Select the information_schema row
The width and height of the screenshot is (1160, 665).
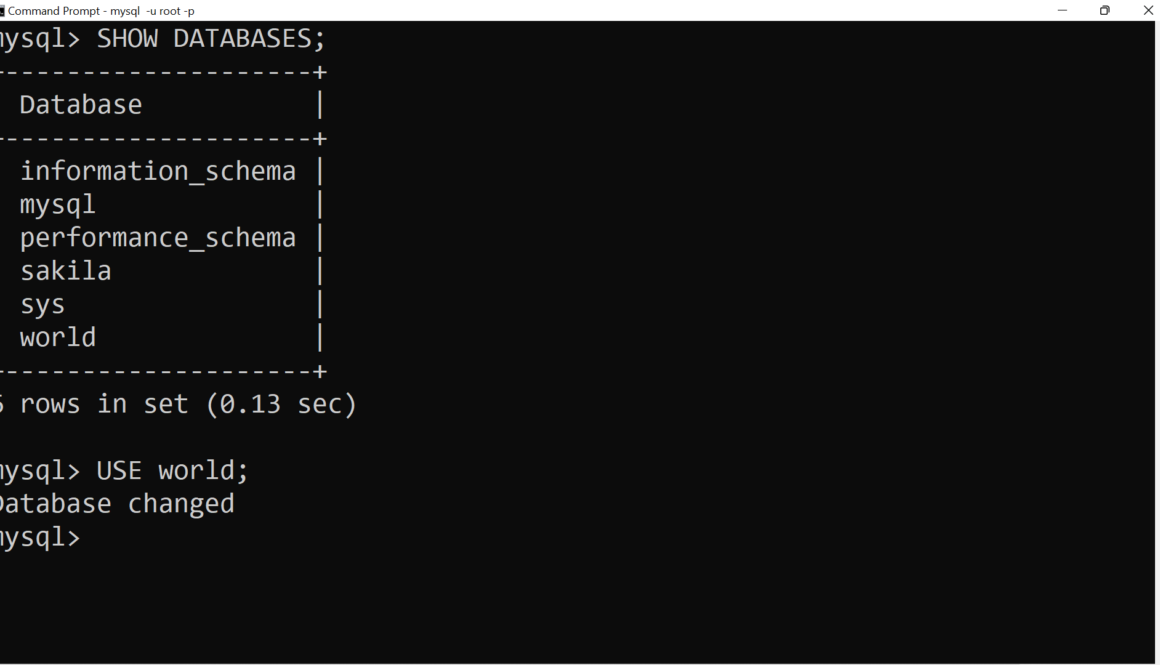tap(158, 172)
